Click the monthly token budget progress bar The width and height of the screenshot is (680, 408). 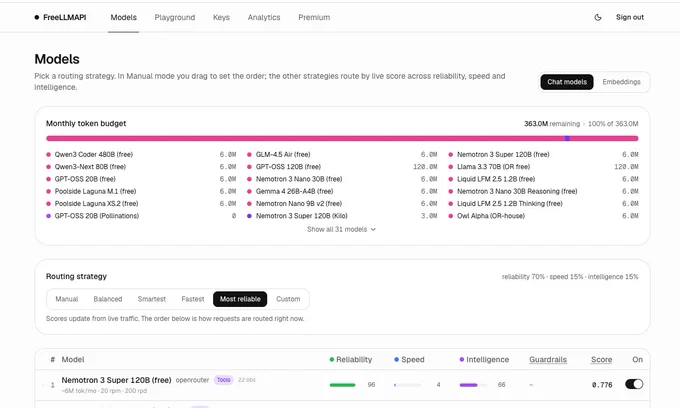pos(342,138)
